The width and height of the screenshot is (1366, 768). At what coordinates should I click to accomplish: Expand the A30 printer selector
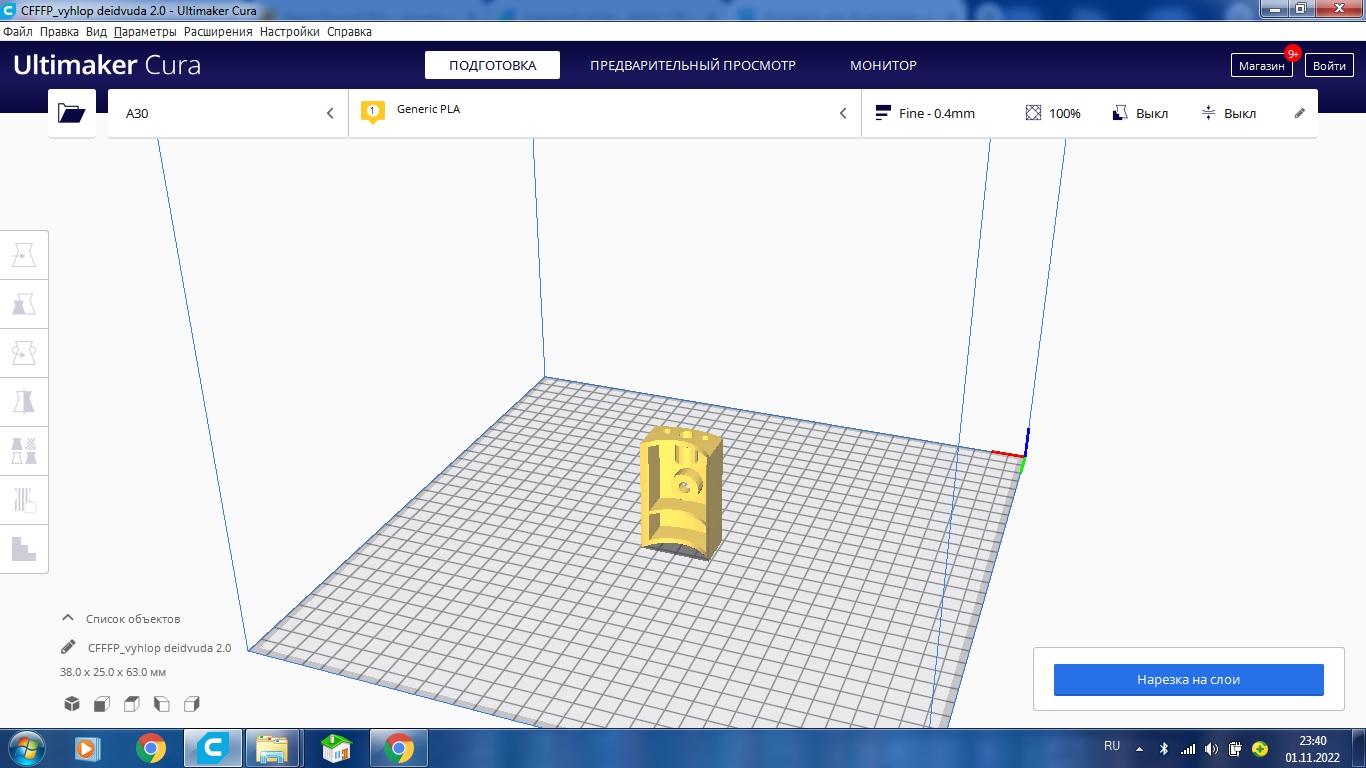click(x=228, y=113)
